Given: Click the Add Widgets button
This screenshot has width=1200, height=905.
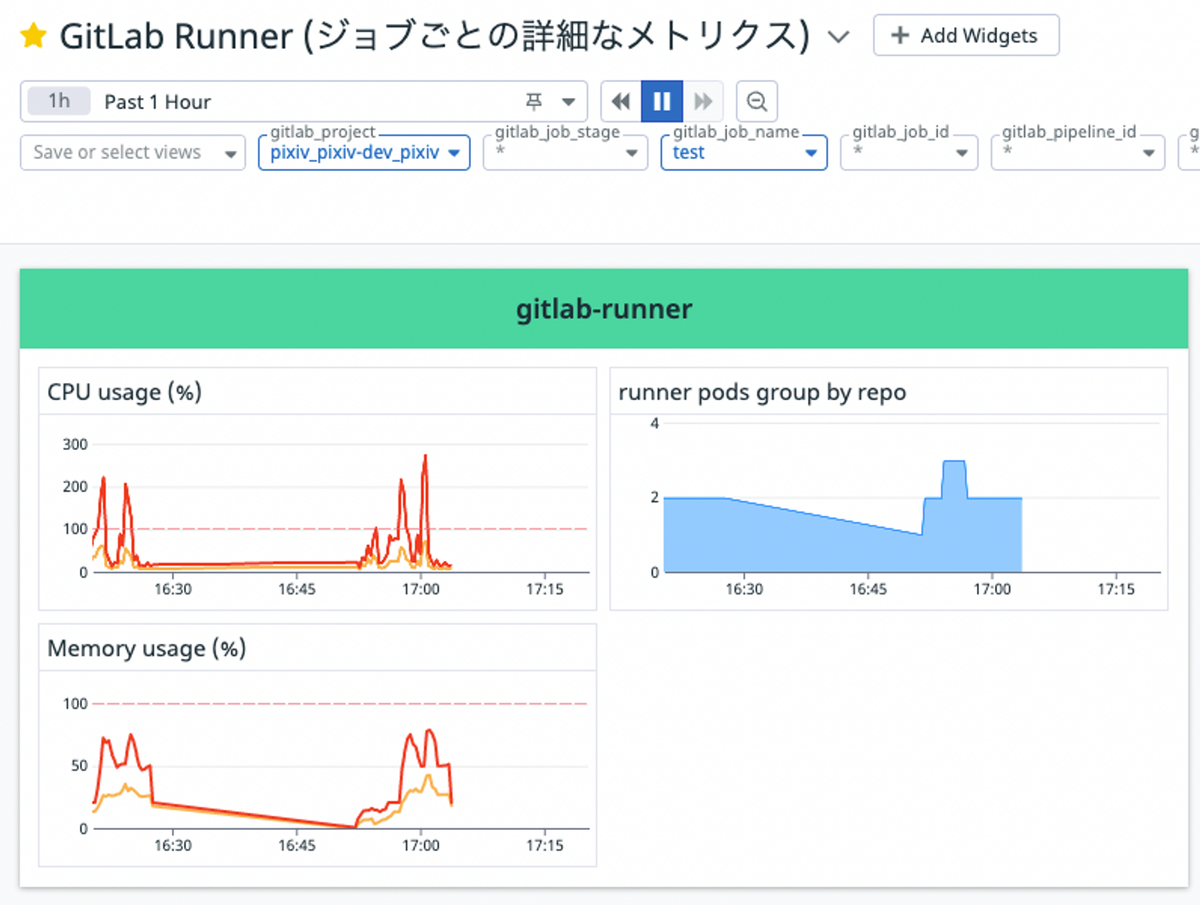Looking at the screenshot, I should pyautogui.click(x=966, y=35).
